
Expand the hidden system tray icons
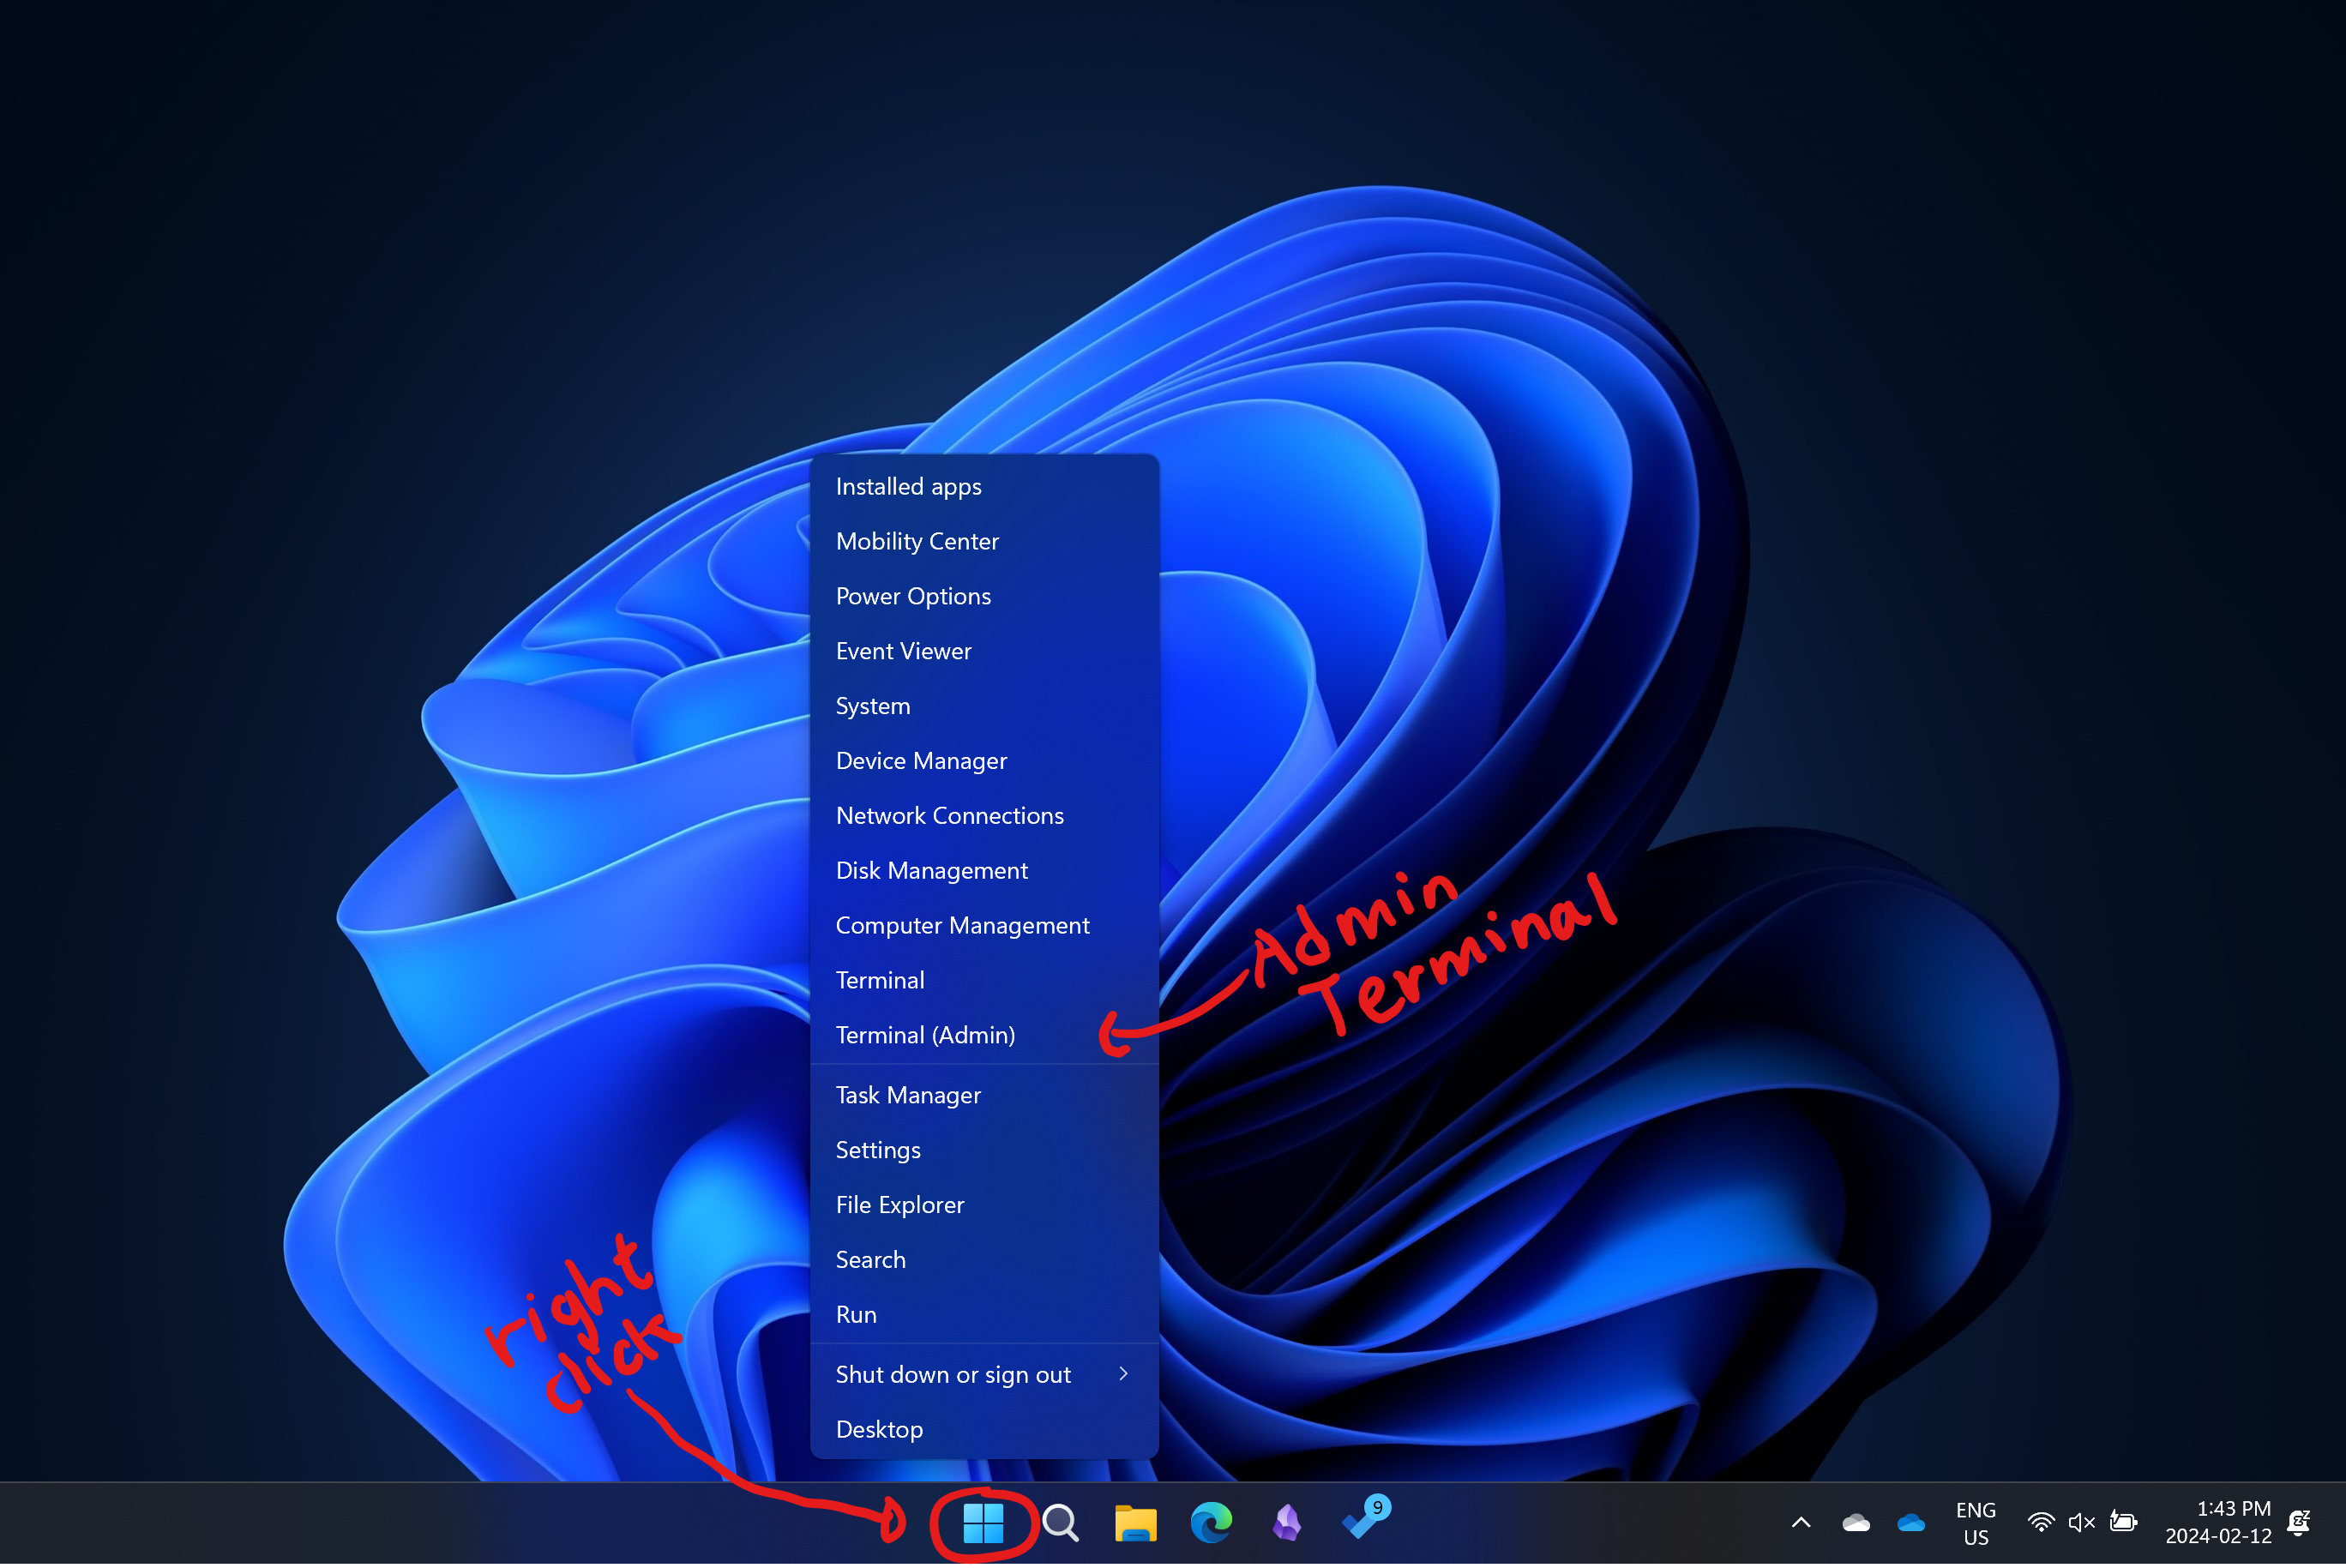pyautogui.click(x=1800, y=1521)
